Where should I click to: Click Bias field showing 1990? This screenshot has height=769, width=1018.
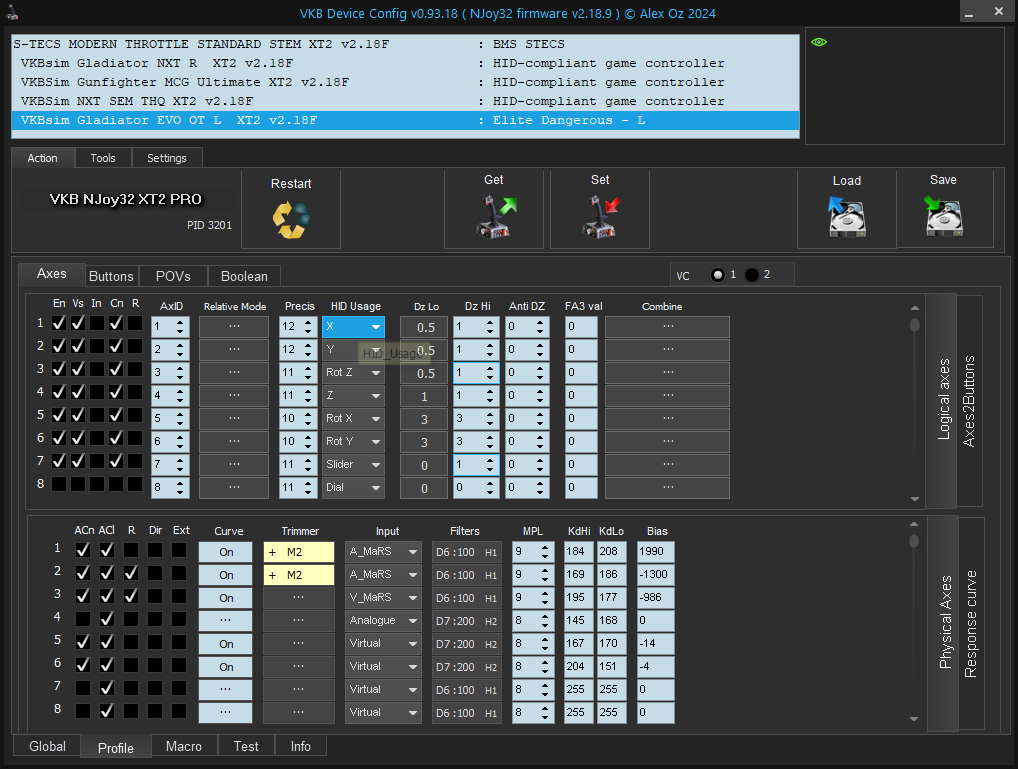click(x=655, y=552)
